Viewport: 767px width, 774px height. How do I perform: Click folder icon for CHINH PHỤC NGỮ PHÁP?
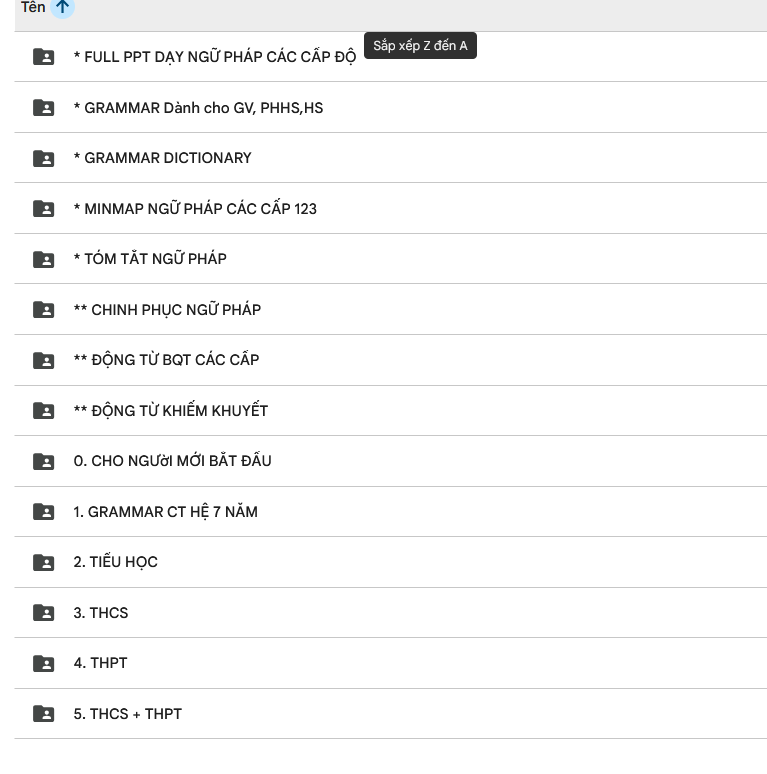click(44, 310)
